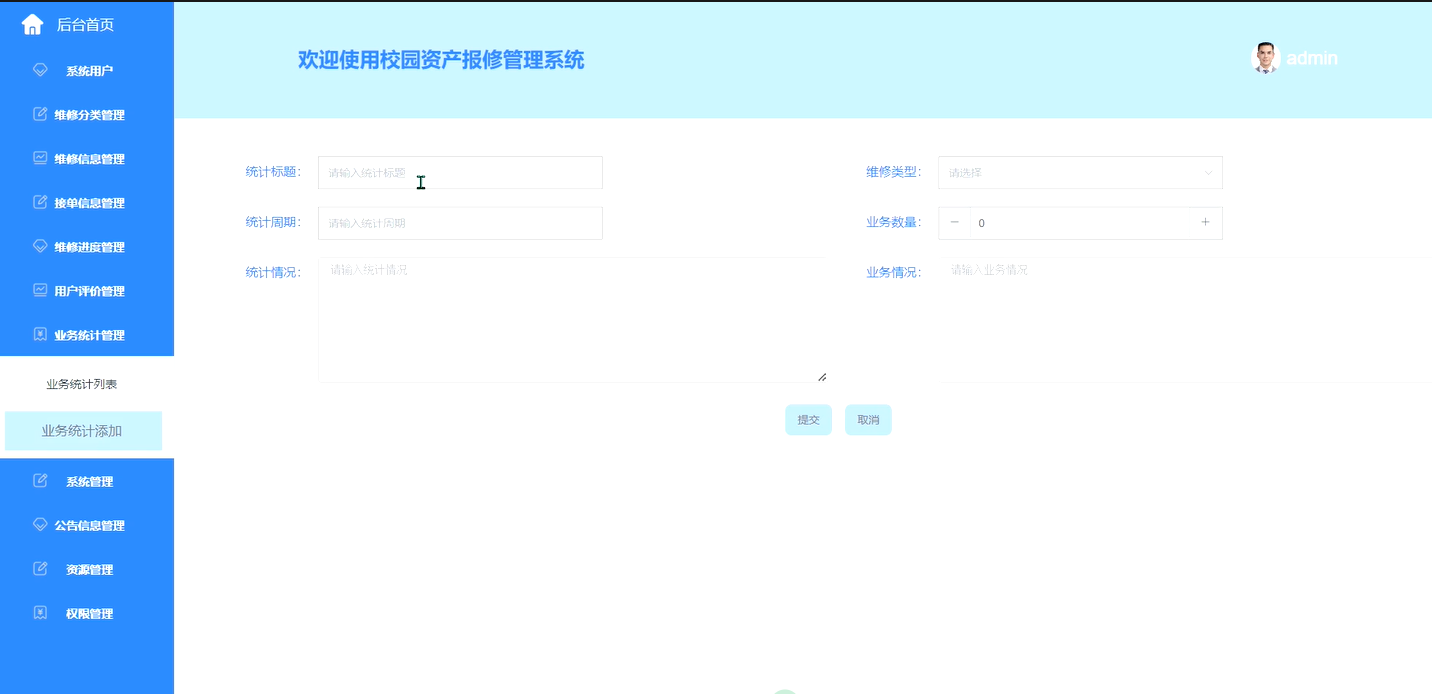Viewport: 1432px width, 694px height.
Task: Click the 提交 submit button
Action: 808,420
